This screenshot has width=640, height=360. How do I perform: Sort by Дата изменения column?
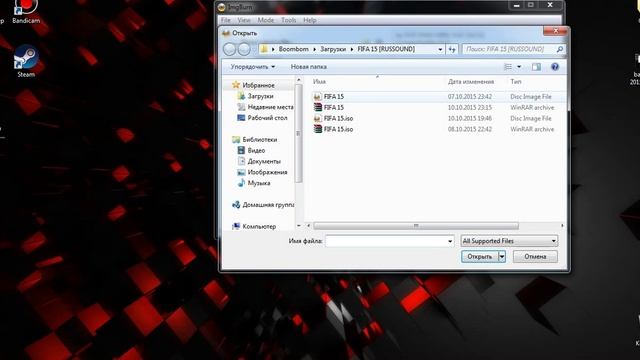click(471, 82)
